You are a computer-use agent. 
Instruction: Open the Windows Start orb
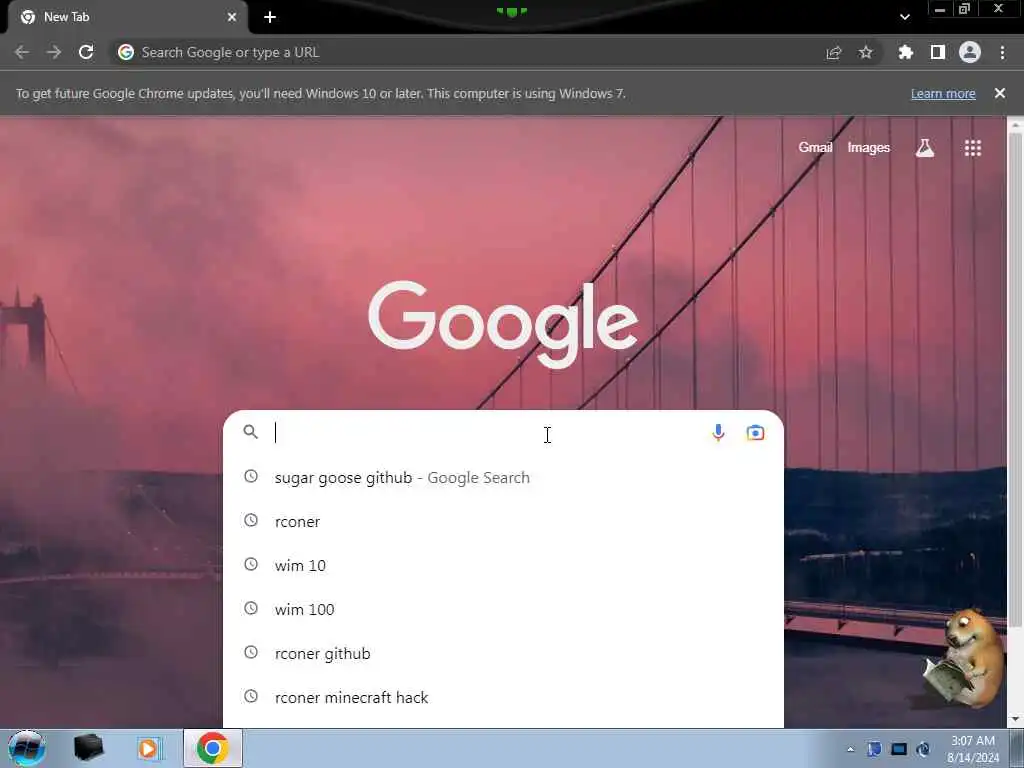(x=26, y=748)
